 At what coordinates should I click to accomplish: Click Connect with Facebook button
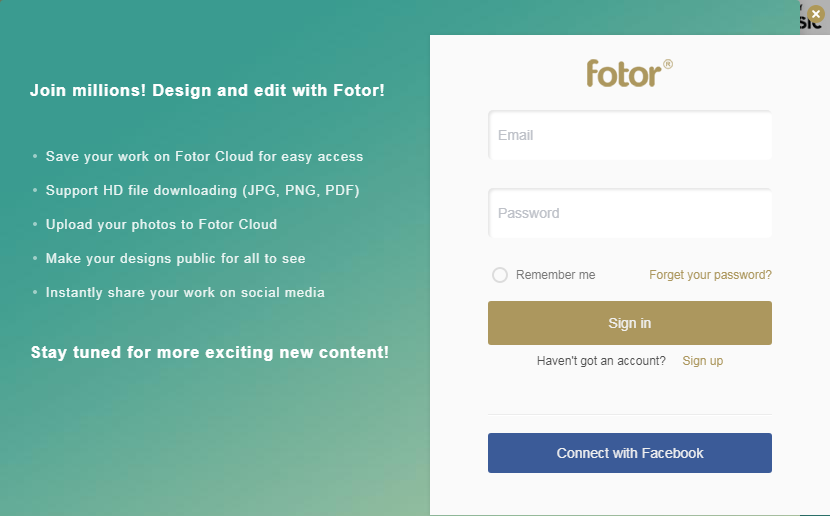point(629,453)
